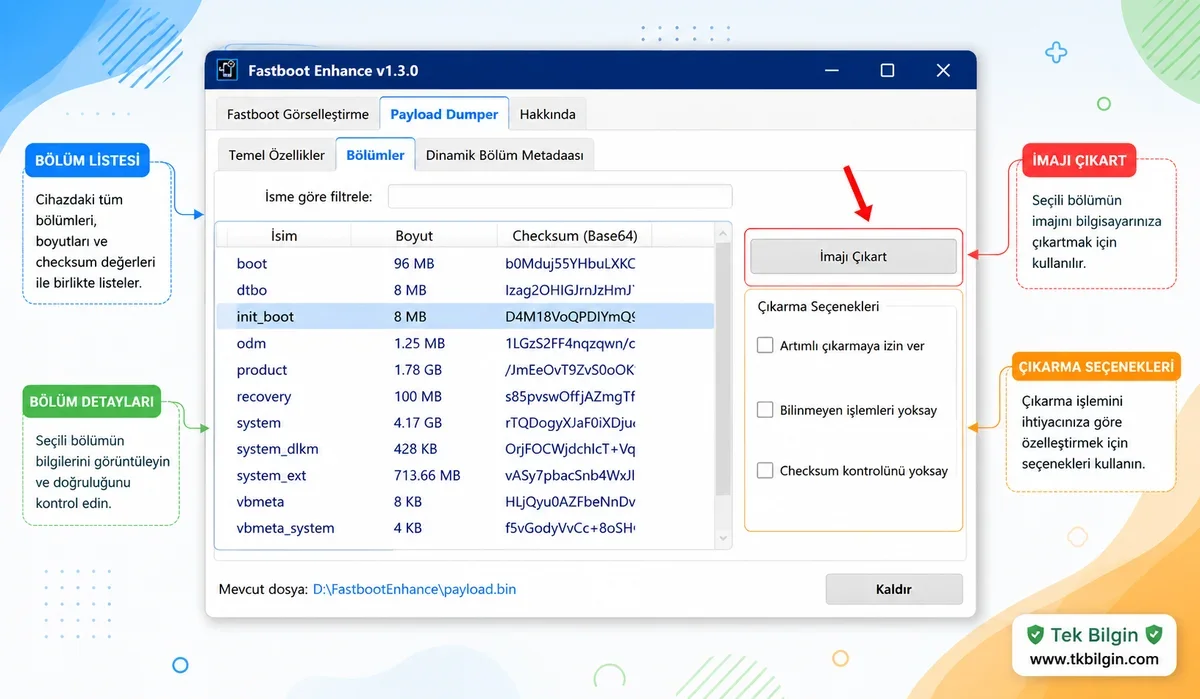Click the İmajı Çıkart button

coord(853,257)
